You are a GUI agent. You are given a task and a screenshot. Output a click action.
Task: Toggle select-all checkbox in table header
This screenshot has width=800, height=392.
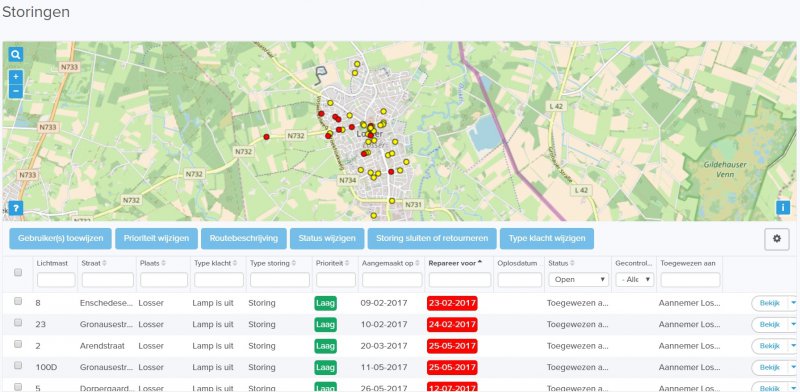coord(18,273)
